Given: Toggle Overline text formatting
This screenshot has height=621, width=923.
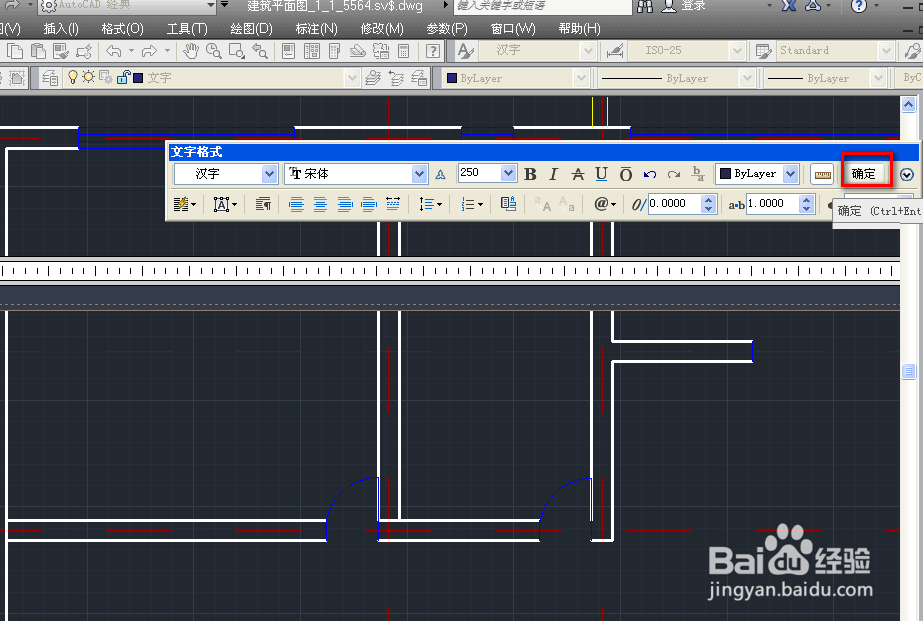Looking at the screenshot, I should point(626,174).
